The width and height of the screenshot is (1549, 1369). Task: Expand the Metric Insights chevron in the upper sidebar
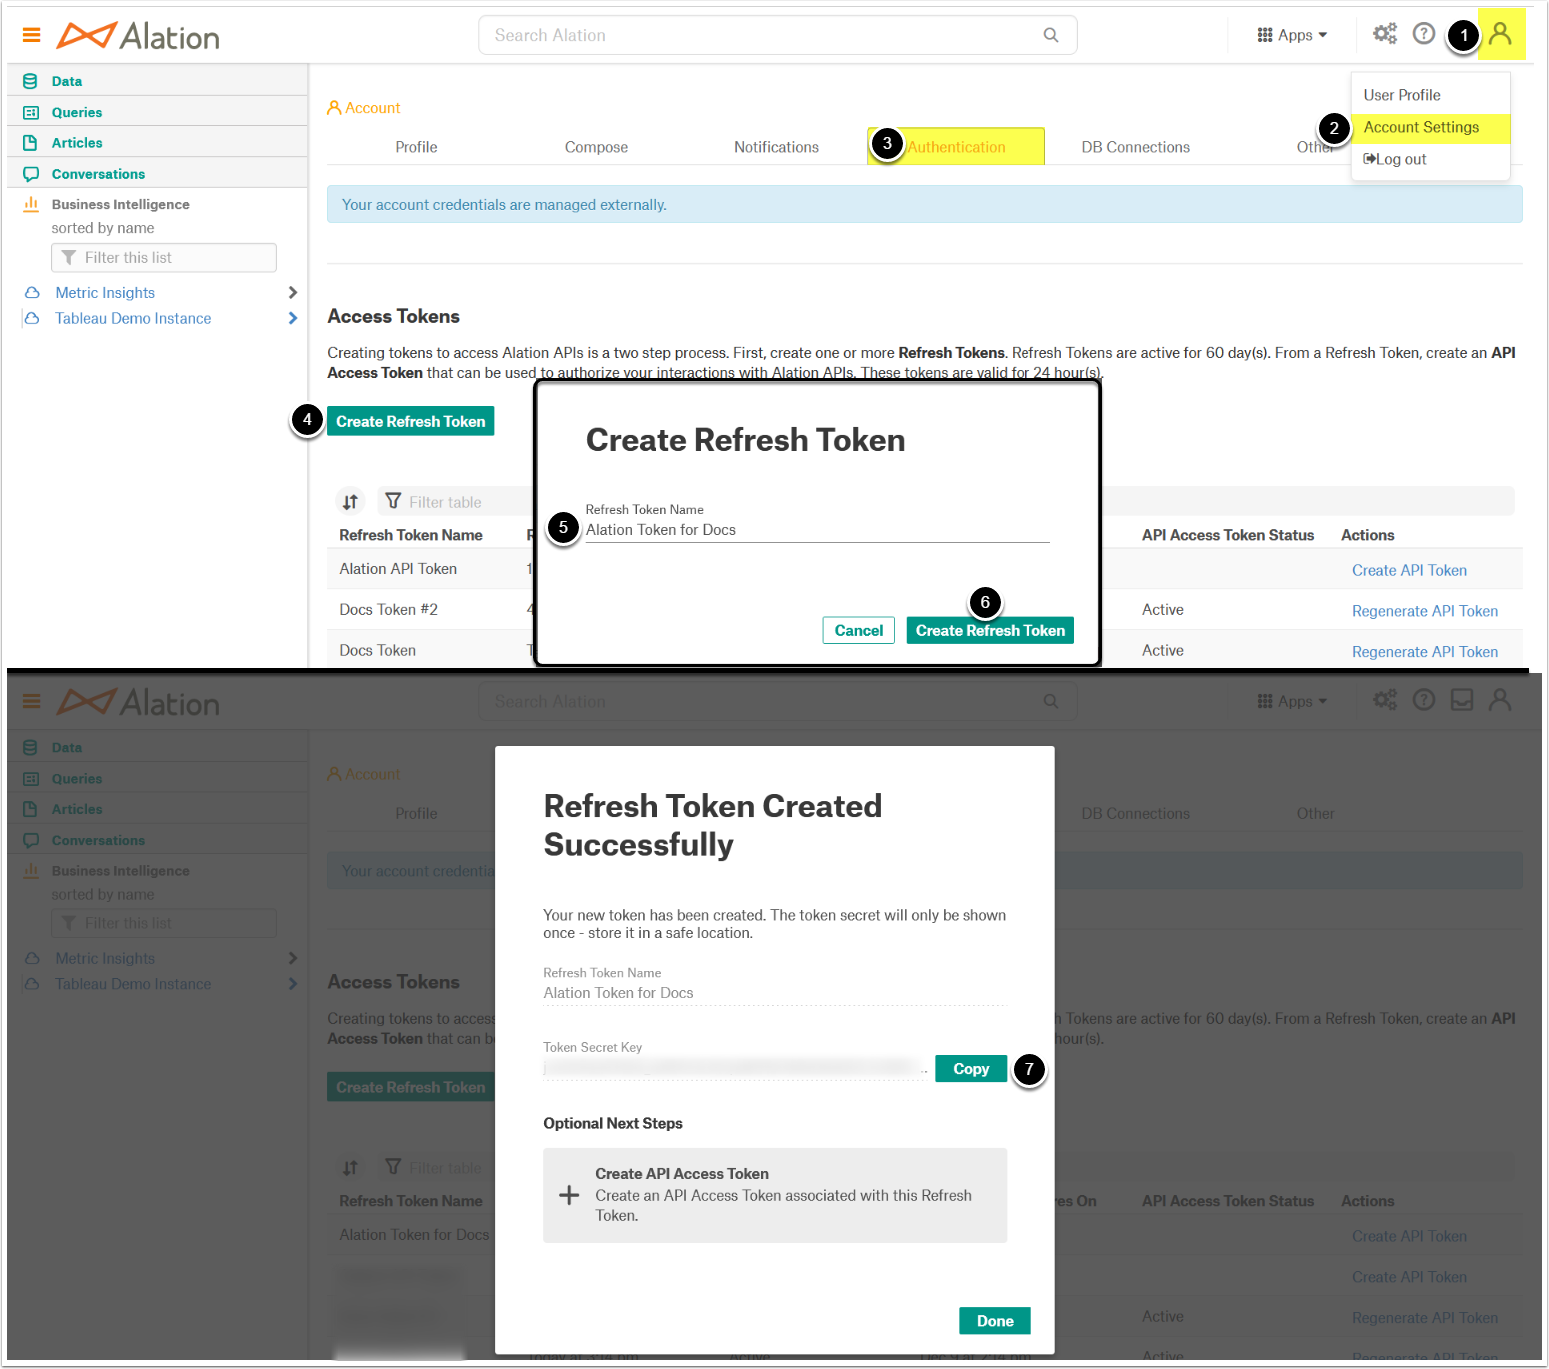pos(293,293)
